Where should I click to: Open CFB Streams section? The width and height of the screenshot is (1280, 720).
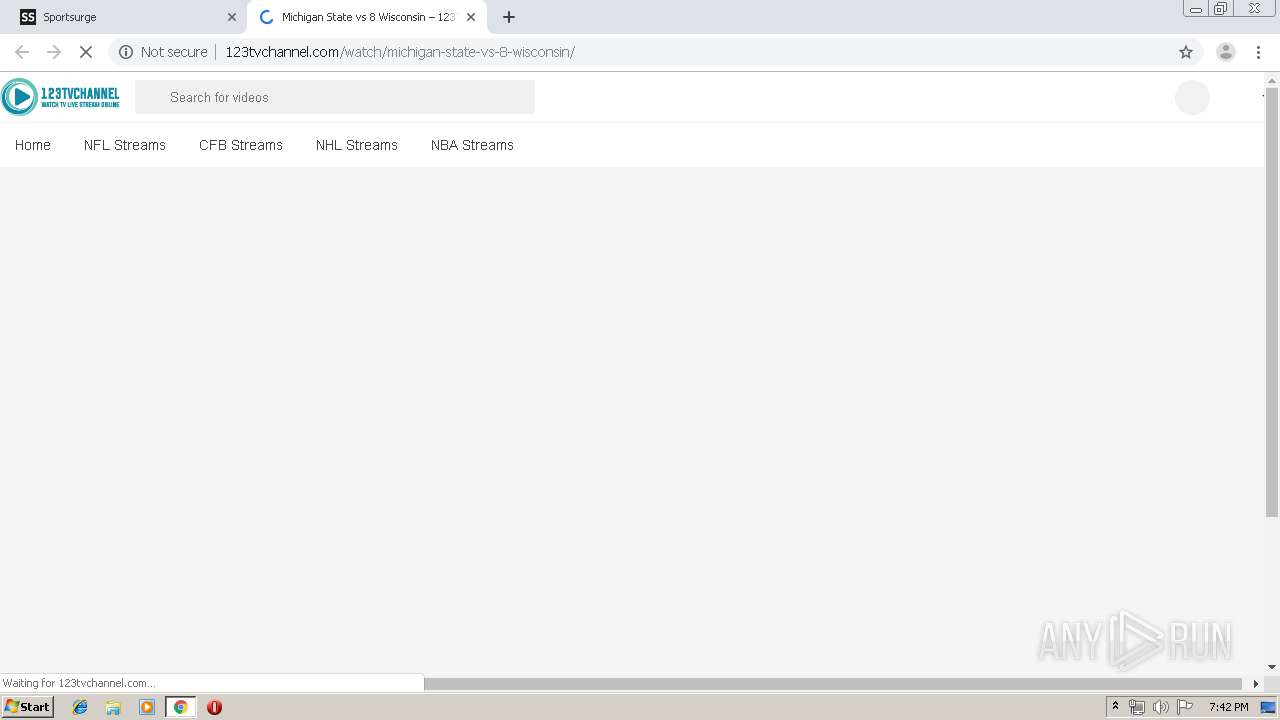point(241,145)
